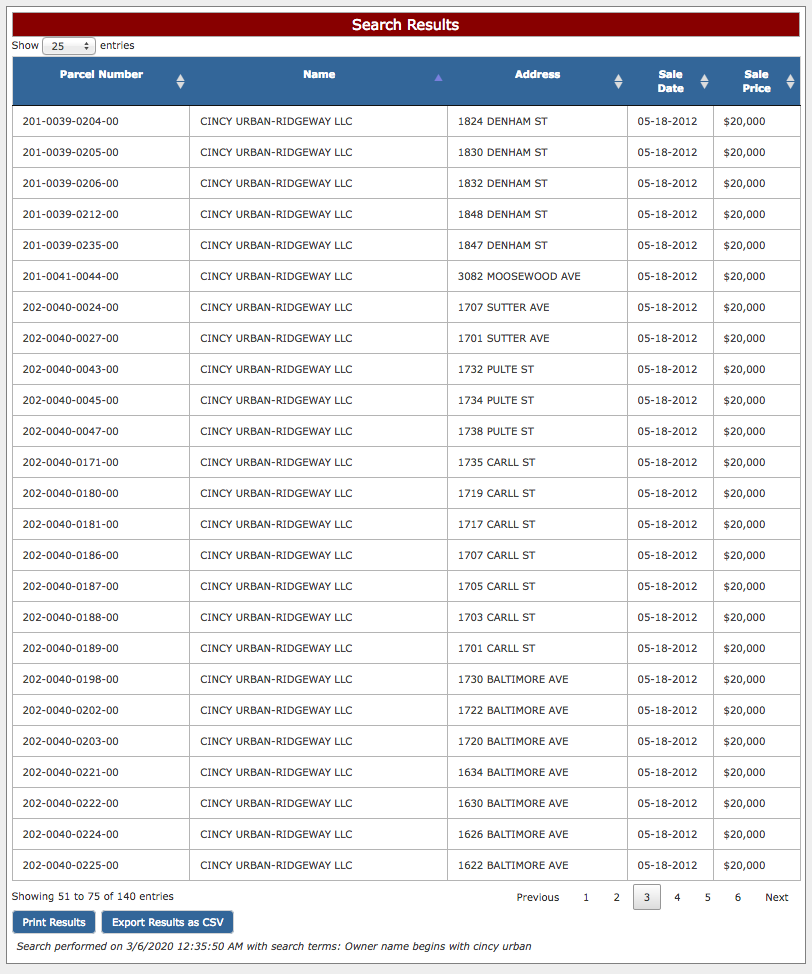Click address 1634 BALTIMORE AVE
This screenshot has height=974, width=812.
click(x=513, y=772)
